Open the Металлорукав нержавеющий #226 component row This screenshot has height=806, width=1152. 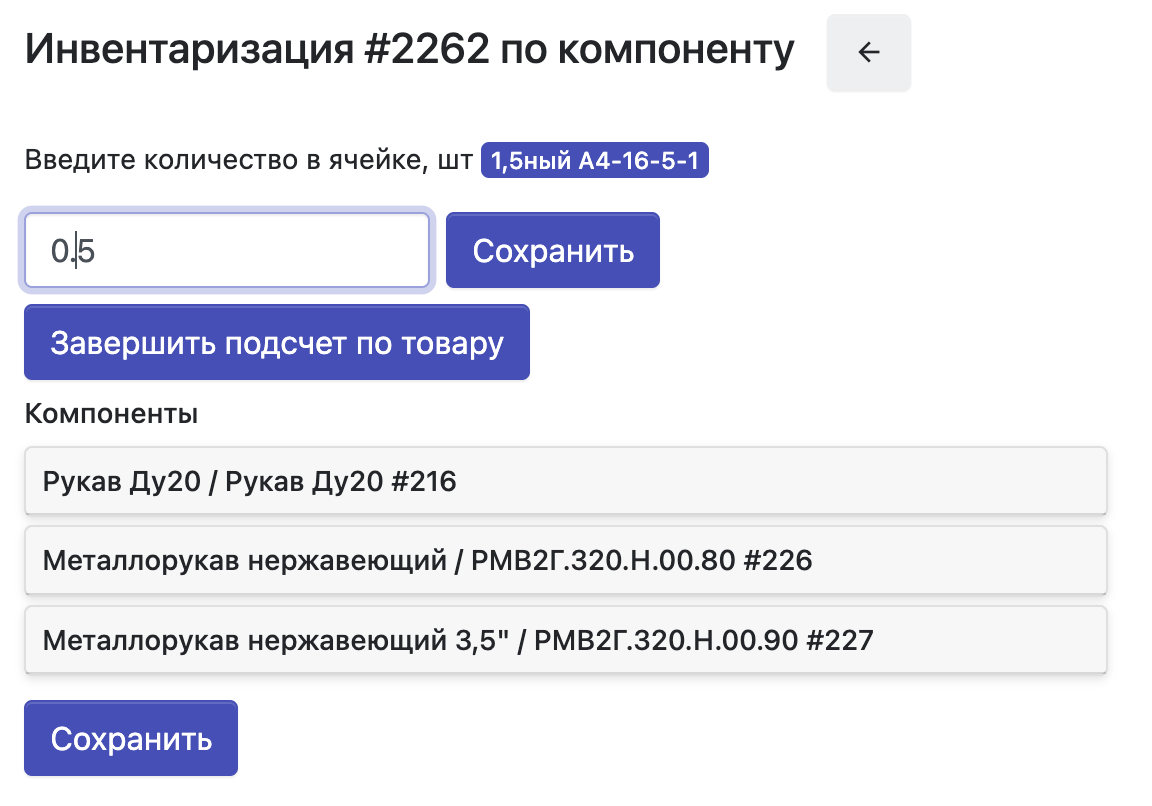click(x=565, y=561)
